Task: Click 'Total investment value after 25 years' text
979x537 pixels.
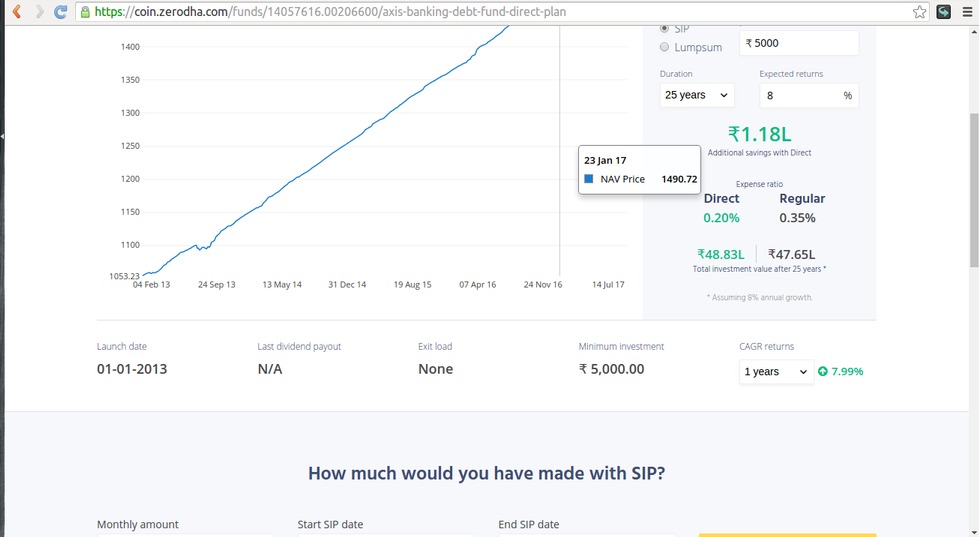Action: click(x=759, y=269)
